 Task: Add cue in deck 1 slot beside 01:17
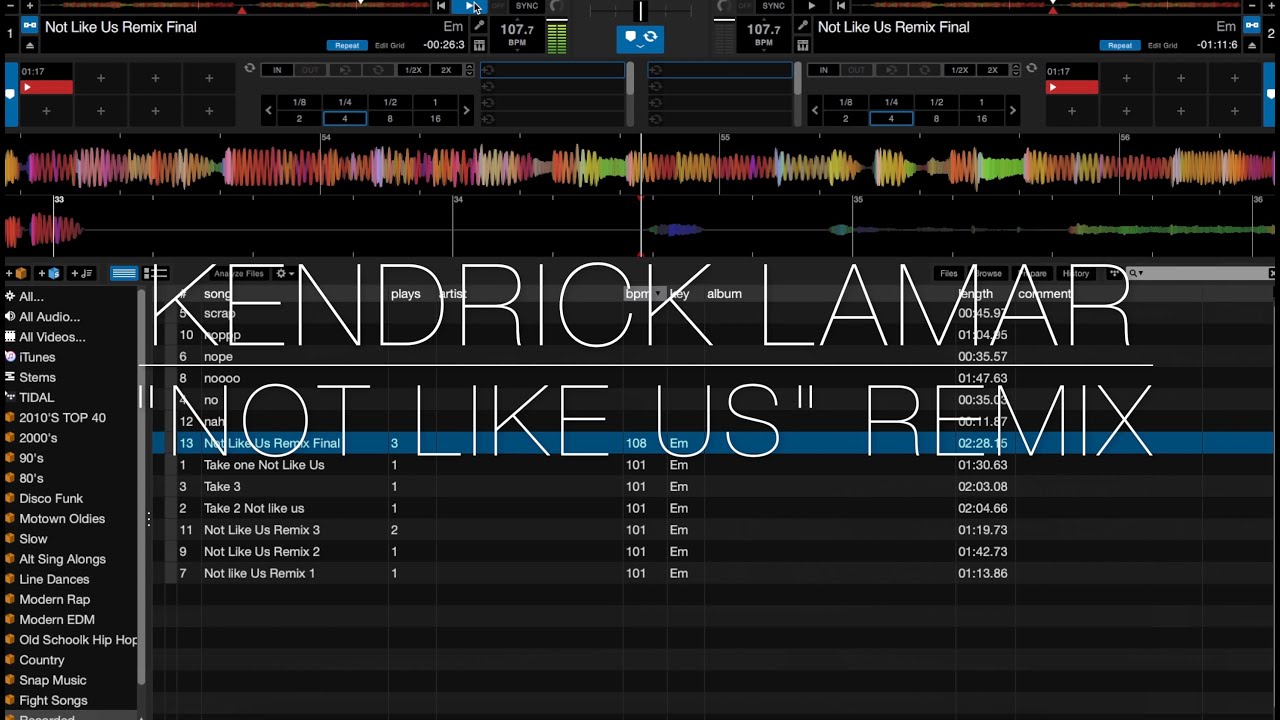point(101,78)
